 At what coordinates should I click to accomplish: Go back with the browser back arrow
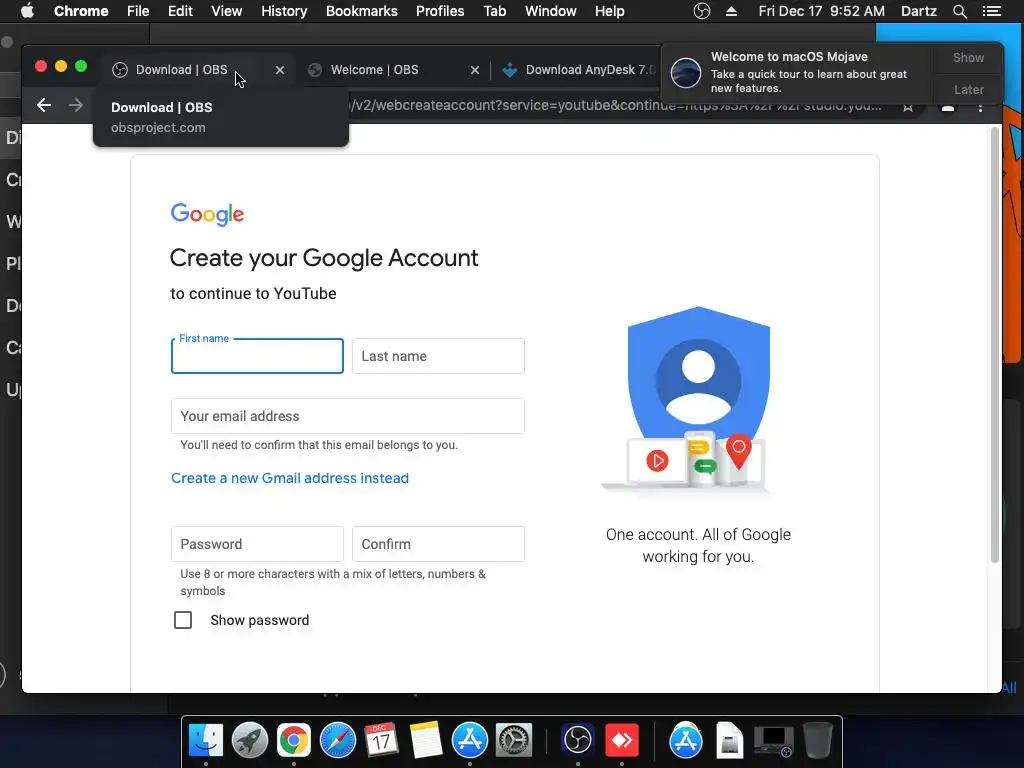(44, 105)
